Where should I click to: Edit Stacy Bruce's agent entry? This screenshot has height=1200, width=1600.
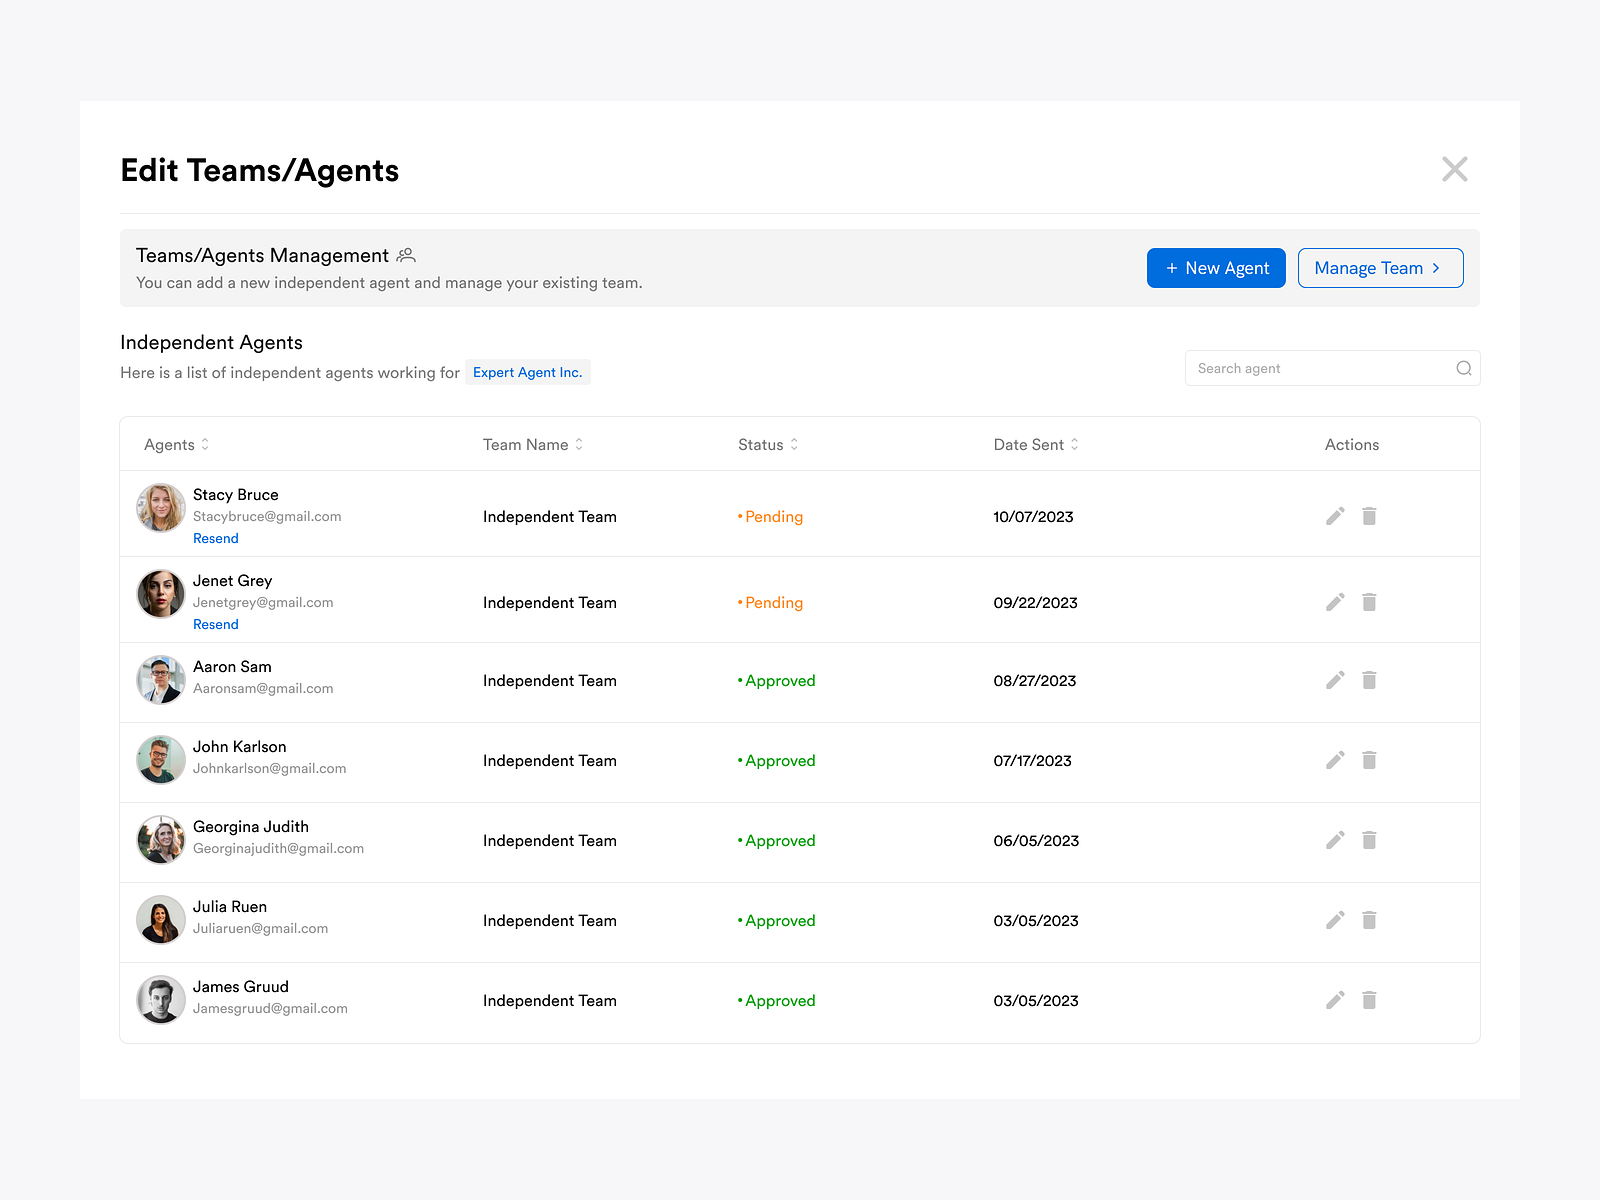pos(1335,516)
